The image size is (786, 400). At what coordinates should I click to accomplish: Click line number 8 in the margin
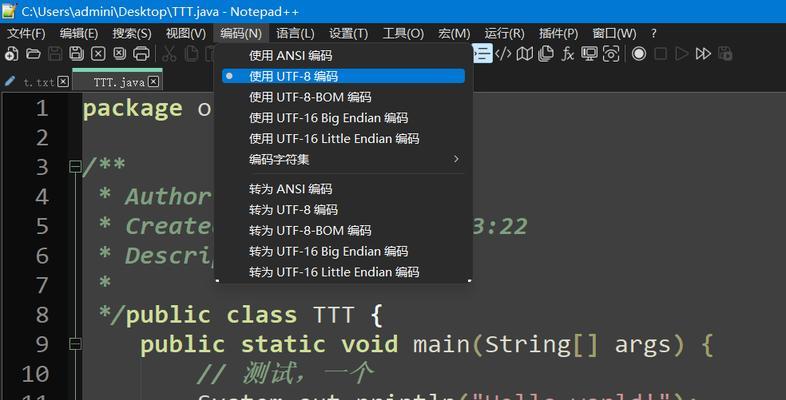[x=42, y=315]
